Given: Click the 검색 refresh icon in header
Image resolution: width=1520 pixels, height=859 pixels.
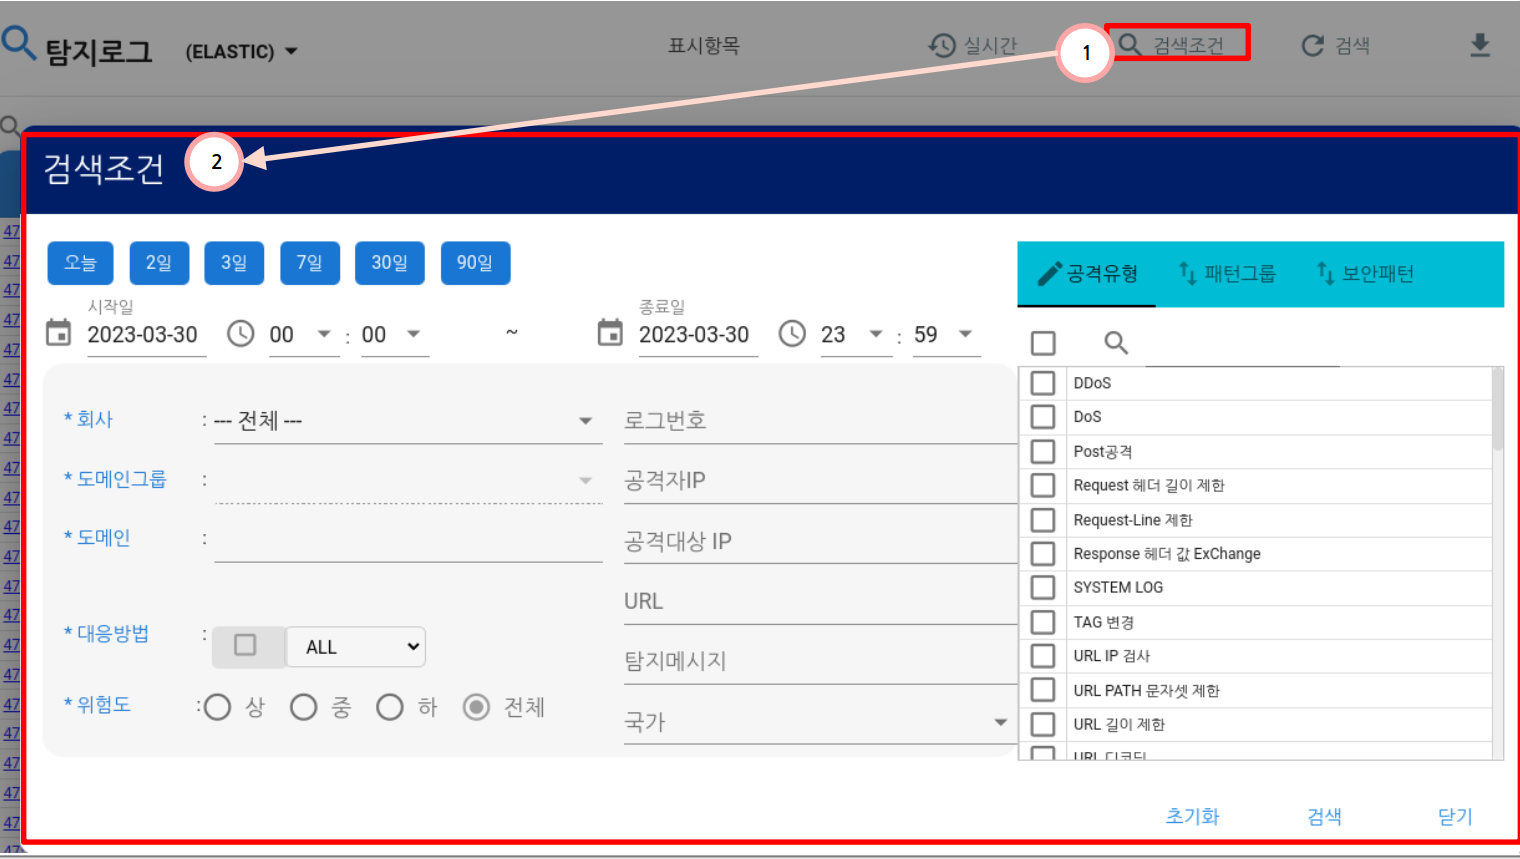Looking at the screenshot, I should (x=1312, y=46).
